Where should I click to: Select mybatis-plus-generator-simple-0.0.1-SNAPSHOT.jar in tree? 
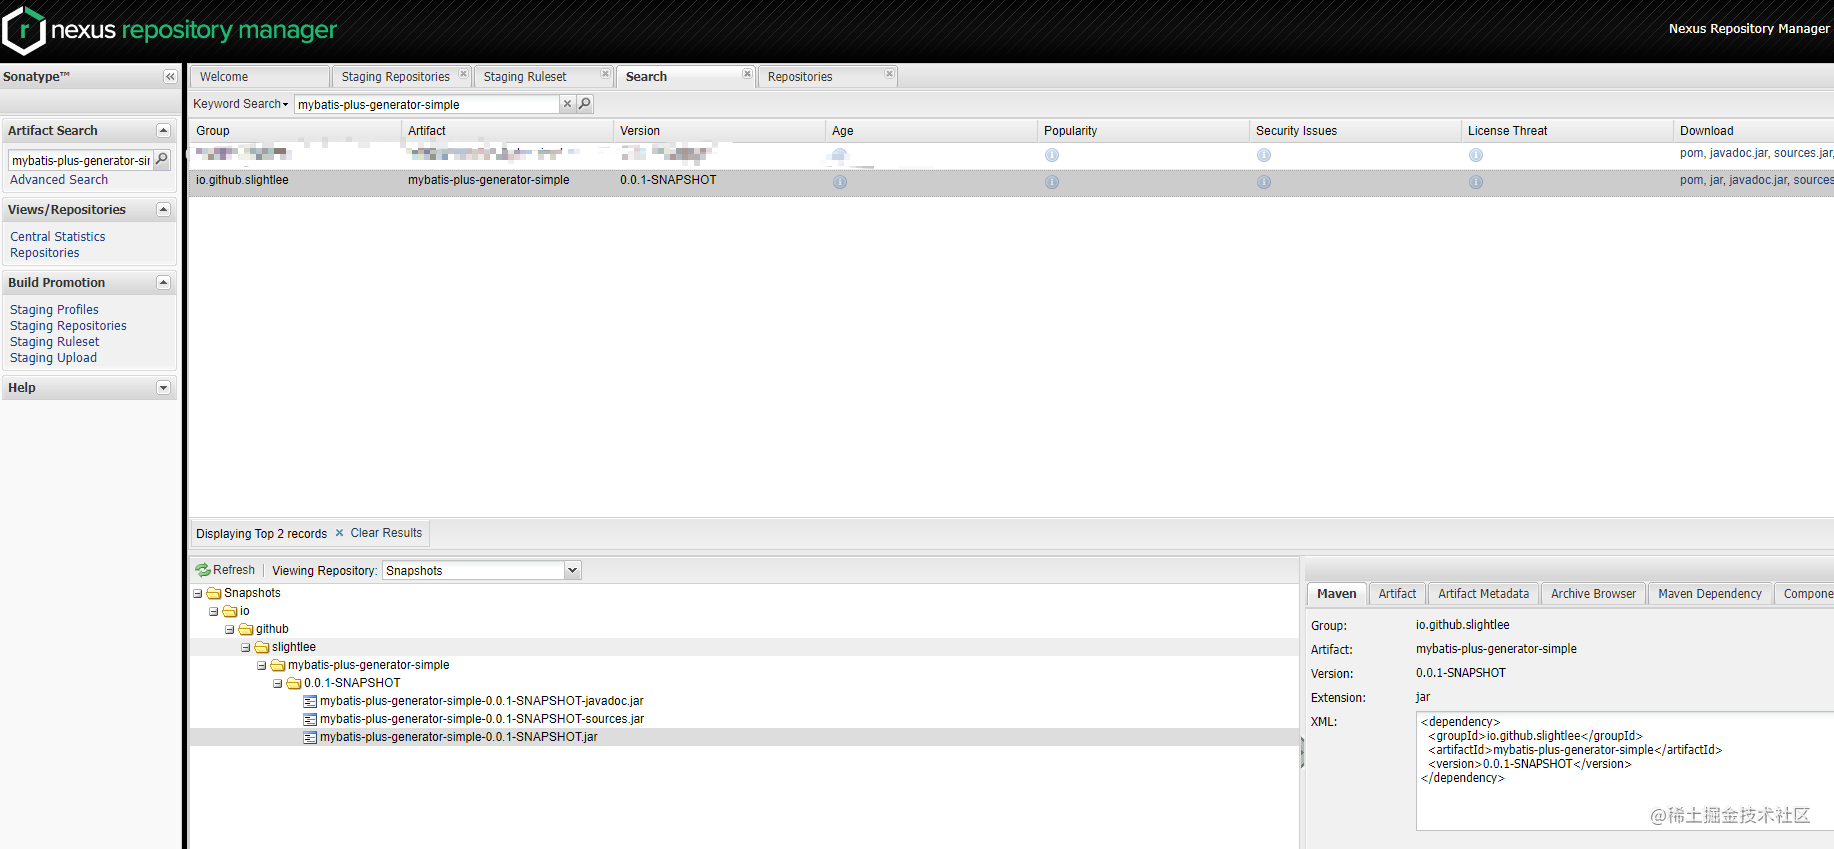coord(458,737)
